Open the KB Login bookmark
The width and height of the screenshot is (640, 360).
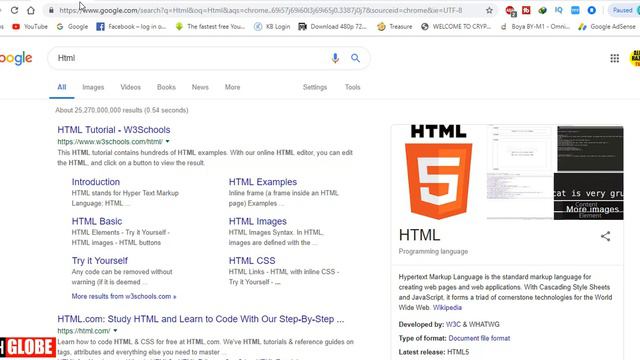[x=272, y=27]
